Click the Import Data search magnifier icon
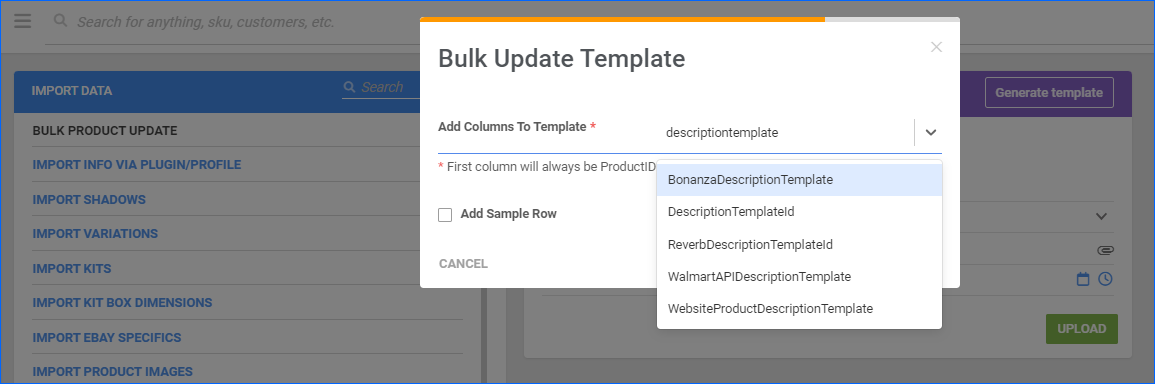Viewport: 1155px width, 384px height. coord(350,87)
